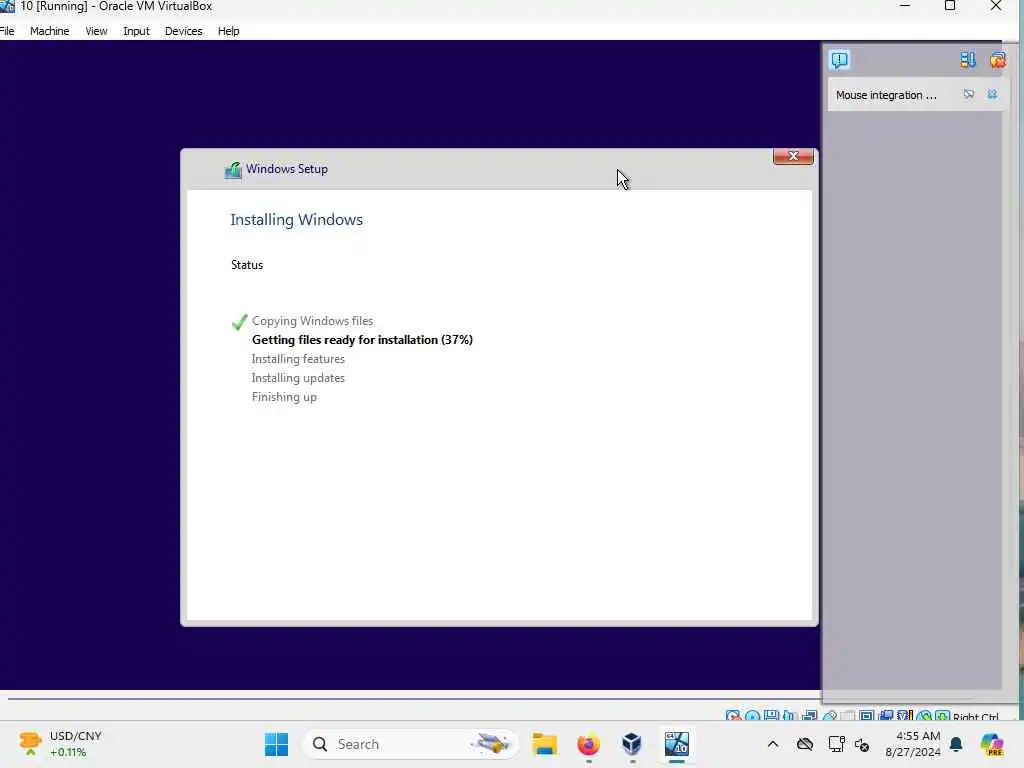Image resolution: width=1024 pixels, height=768 pixels.
Task: Open the Windows Start menu
Action: click(x=276, y=744)
